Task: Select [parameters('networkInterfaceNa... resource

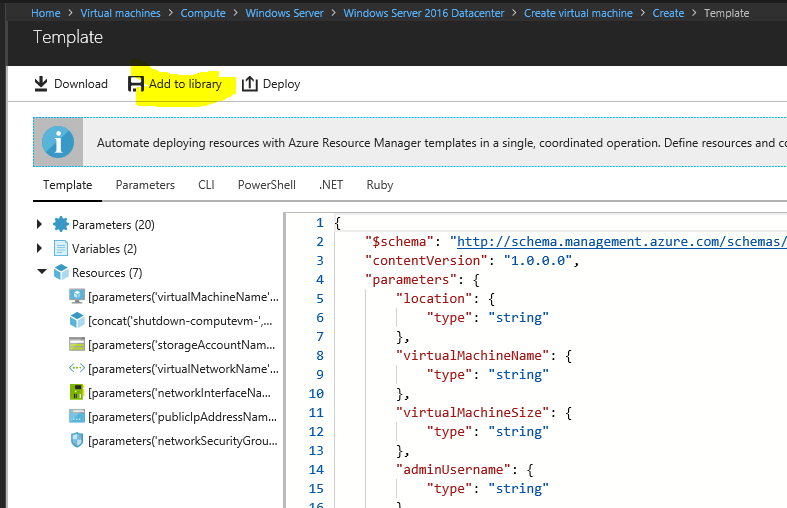Action: click(x=179, y=393)
